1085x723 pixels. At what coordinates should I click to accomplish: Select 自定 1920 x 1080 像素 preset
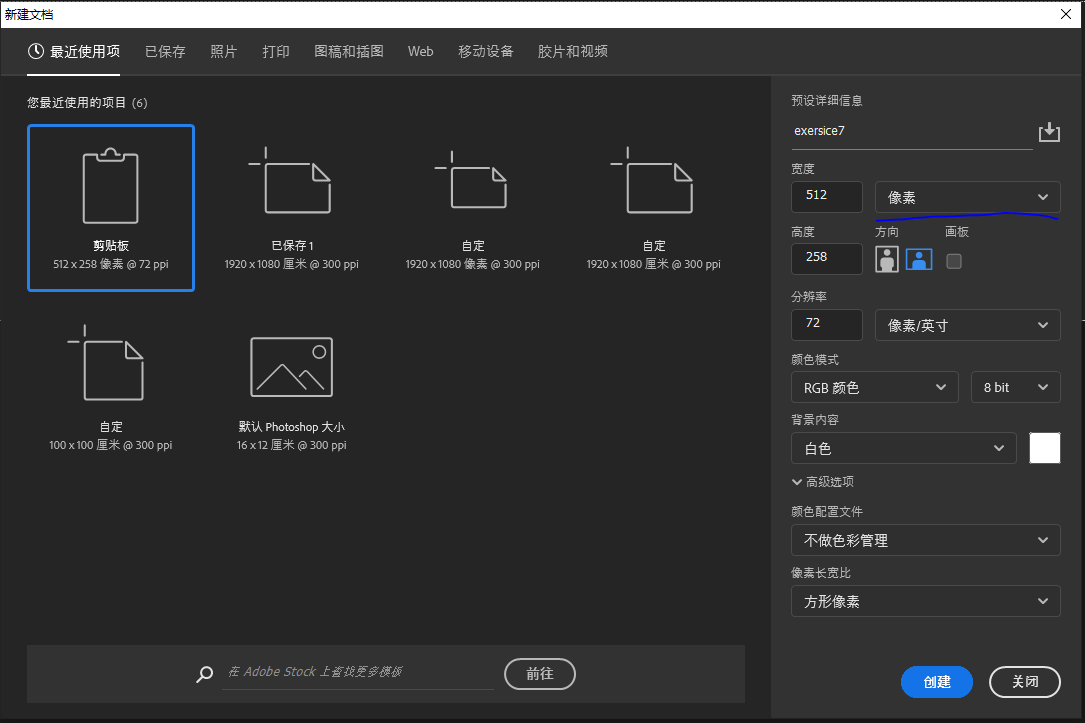point(473,208)
